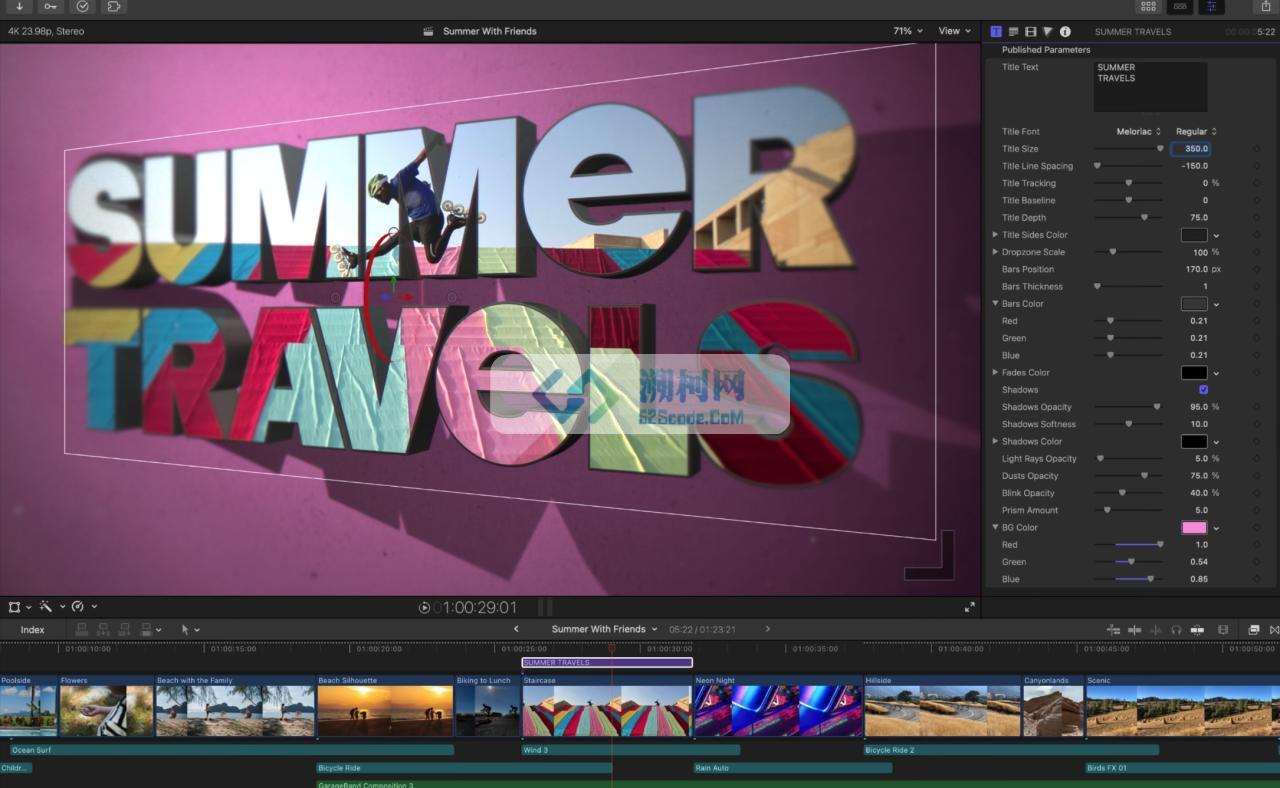The height and width of the screenshot is (788, 1280).
Task: Toggle solo headphones icon
Action: 1176,629
